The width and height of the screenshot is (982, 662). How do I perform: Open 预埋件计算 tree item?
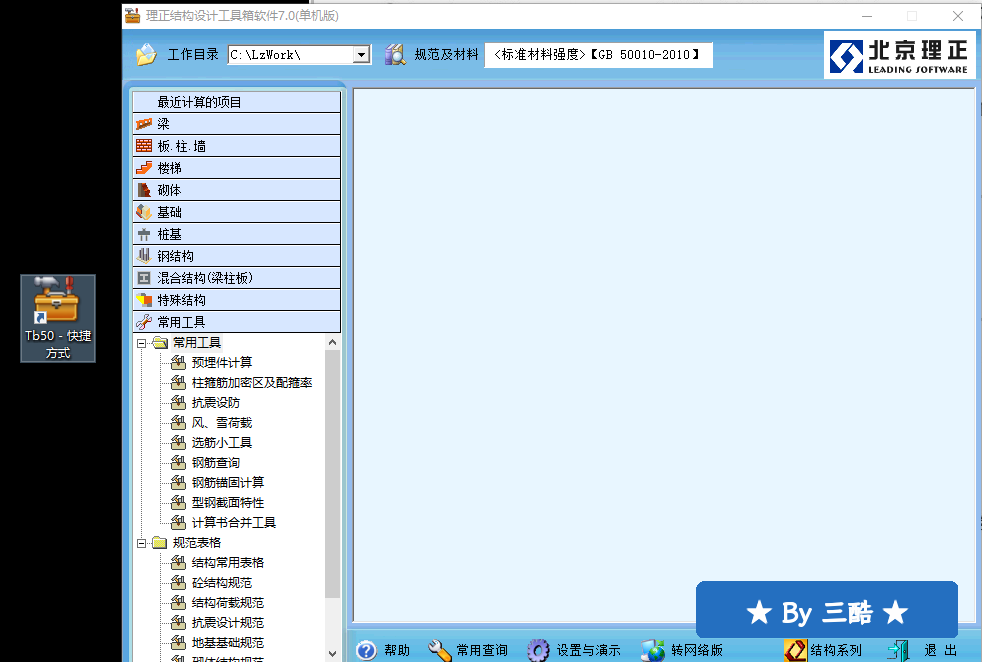click(222, 363)
